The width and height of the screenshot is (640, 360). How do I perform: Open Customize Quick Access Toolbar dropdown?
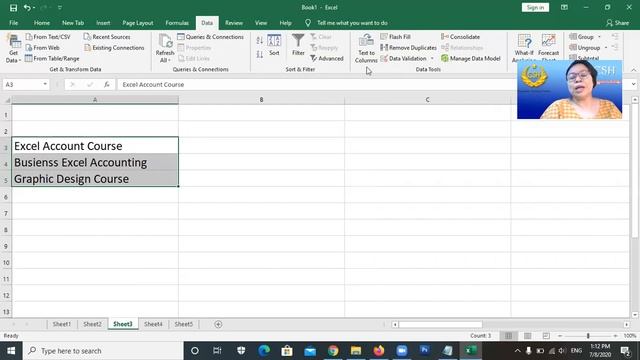60,8
